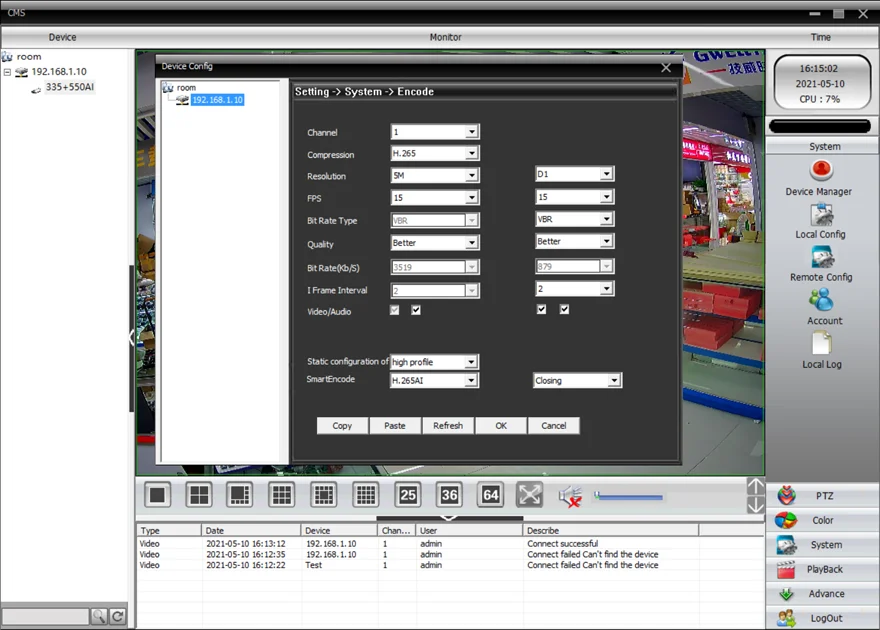Open the Remote Config icon

point(821,257)
